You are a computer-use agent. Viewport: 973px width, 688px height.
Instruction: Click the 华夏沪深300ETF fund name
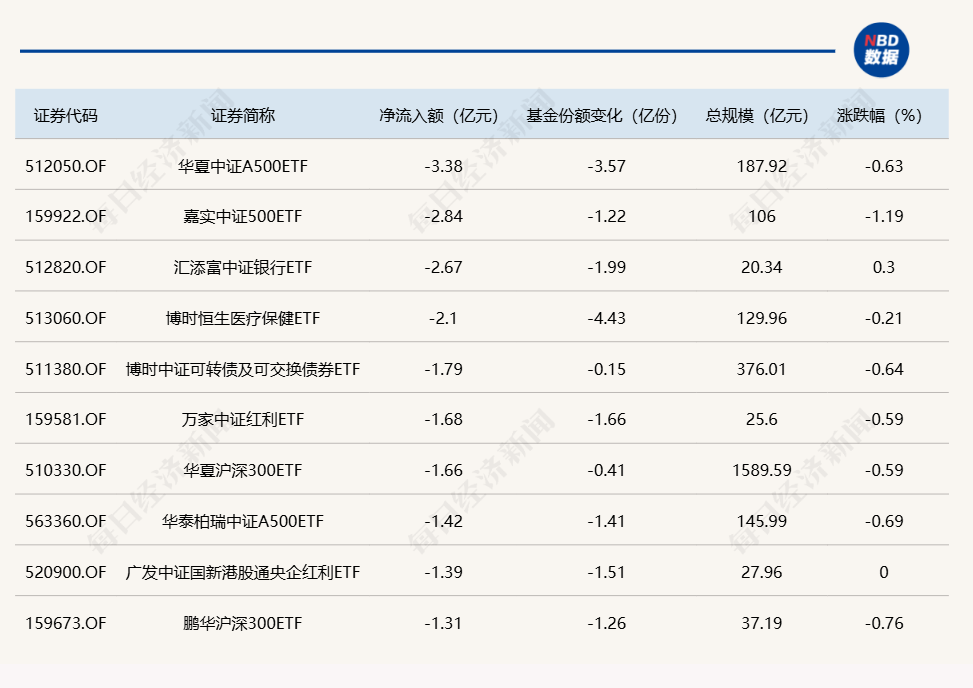click(x=243, y=470)
